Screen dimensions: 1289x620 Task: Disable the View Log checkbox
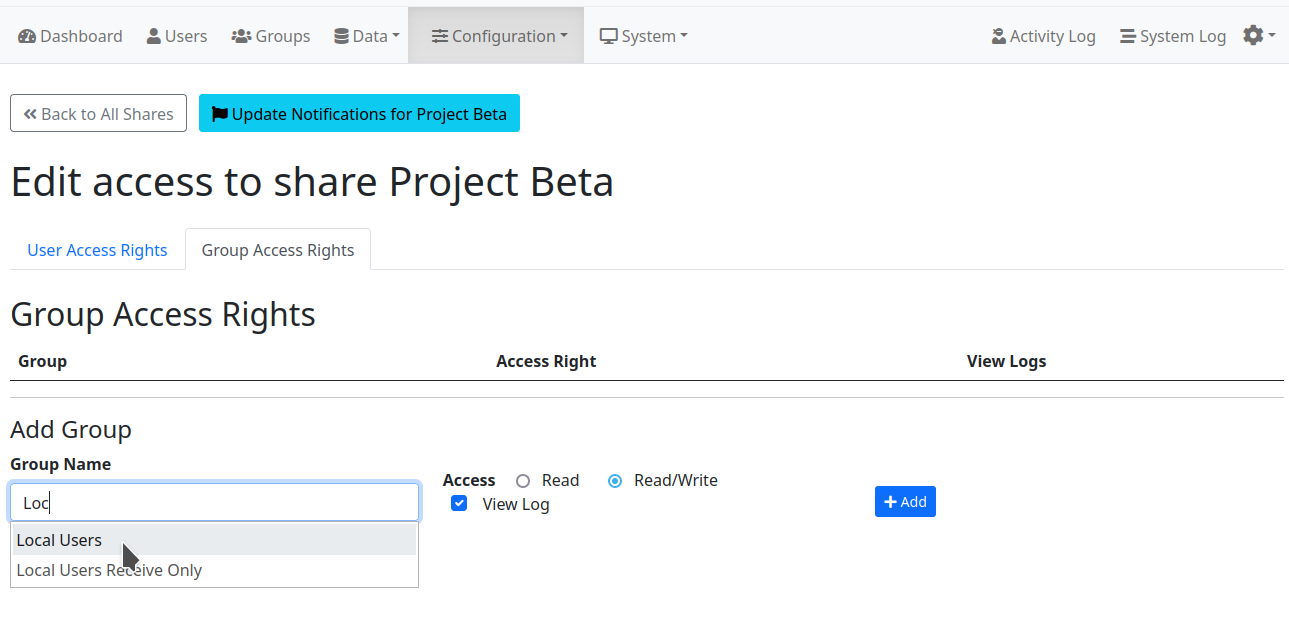(458, 504)
